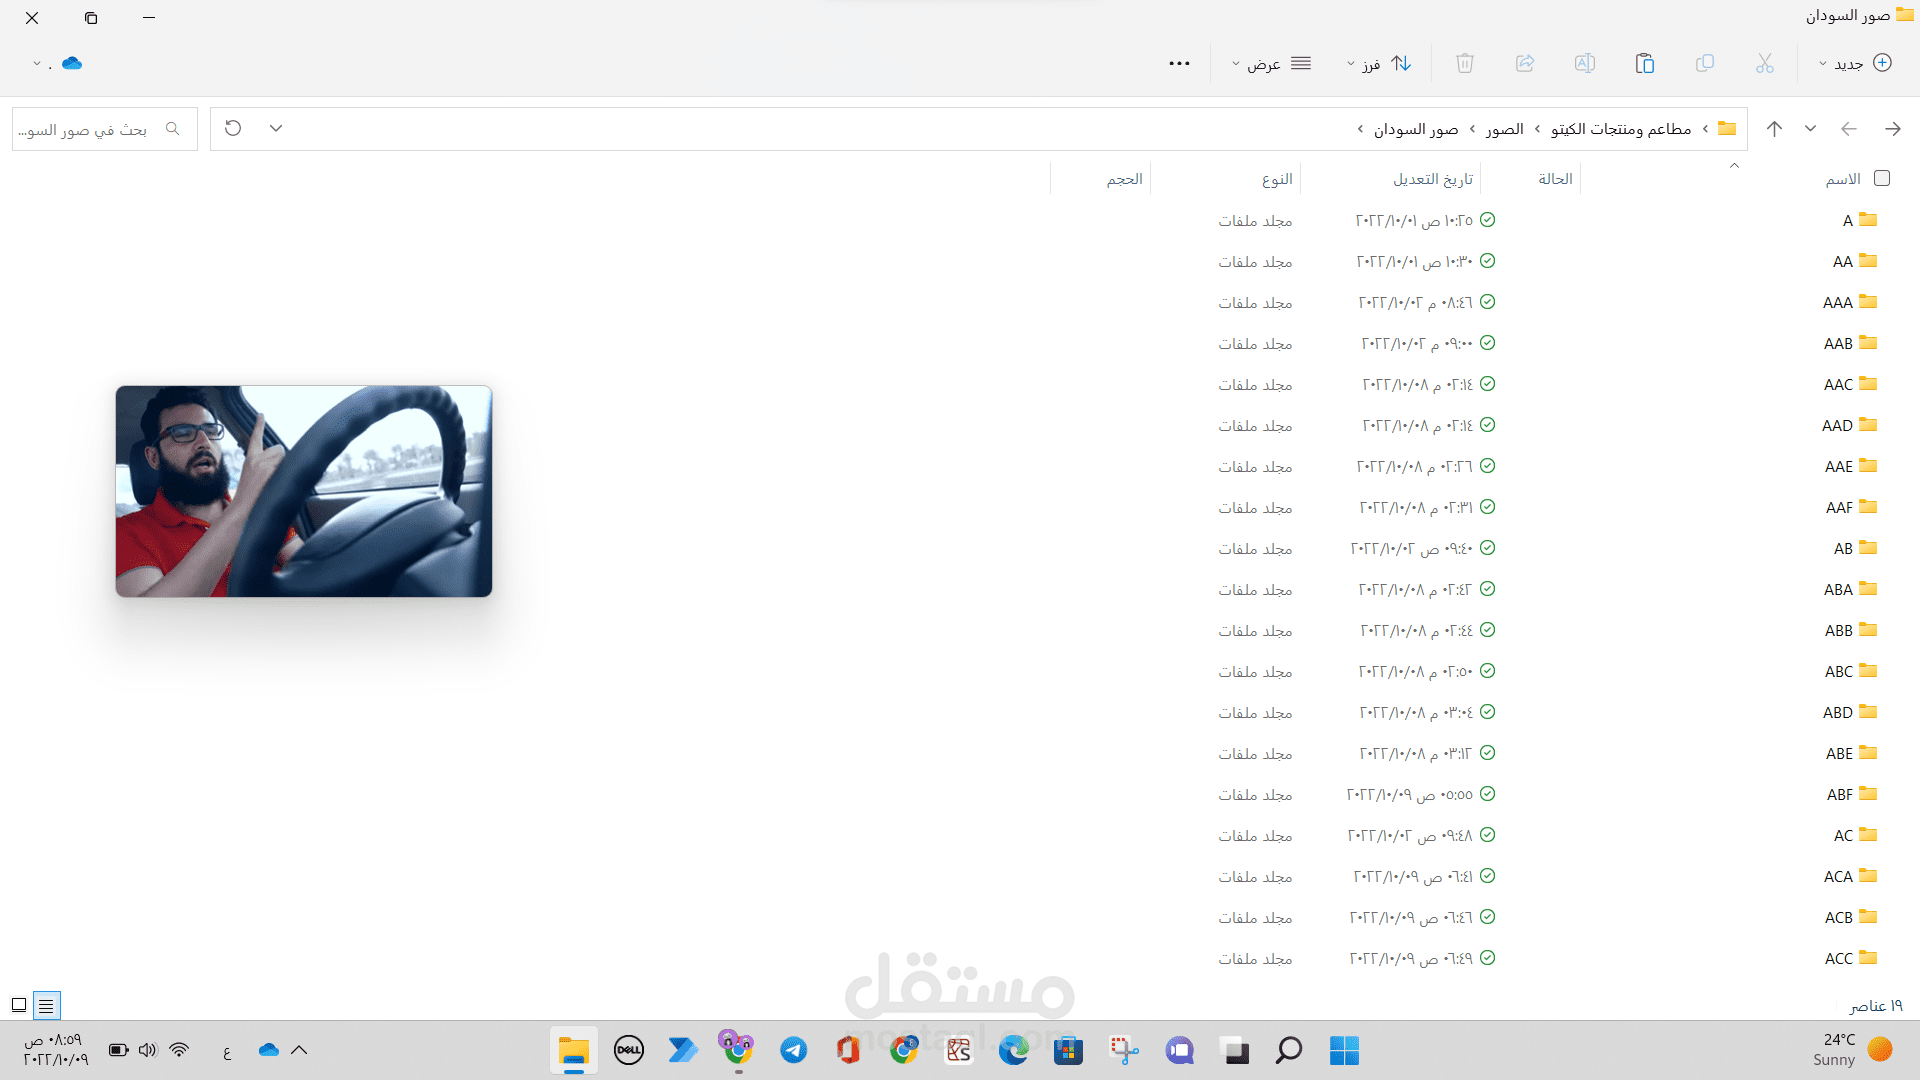The image size is (1920, 1080).
Task: Click the Copy icon in toolbar
Action: 1705,63
